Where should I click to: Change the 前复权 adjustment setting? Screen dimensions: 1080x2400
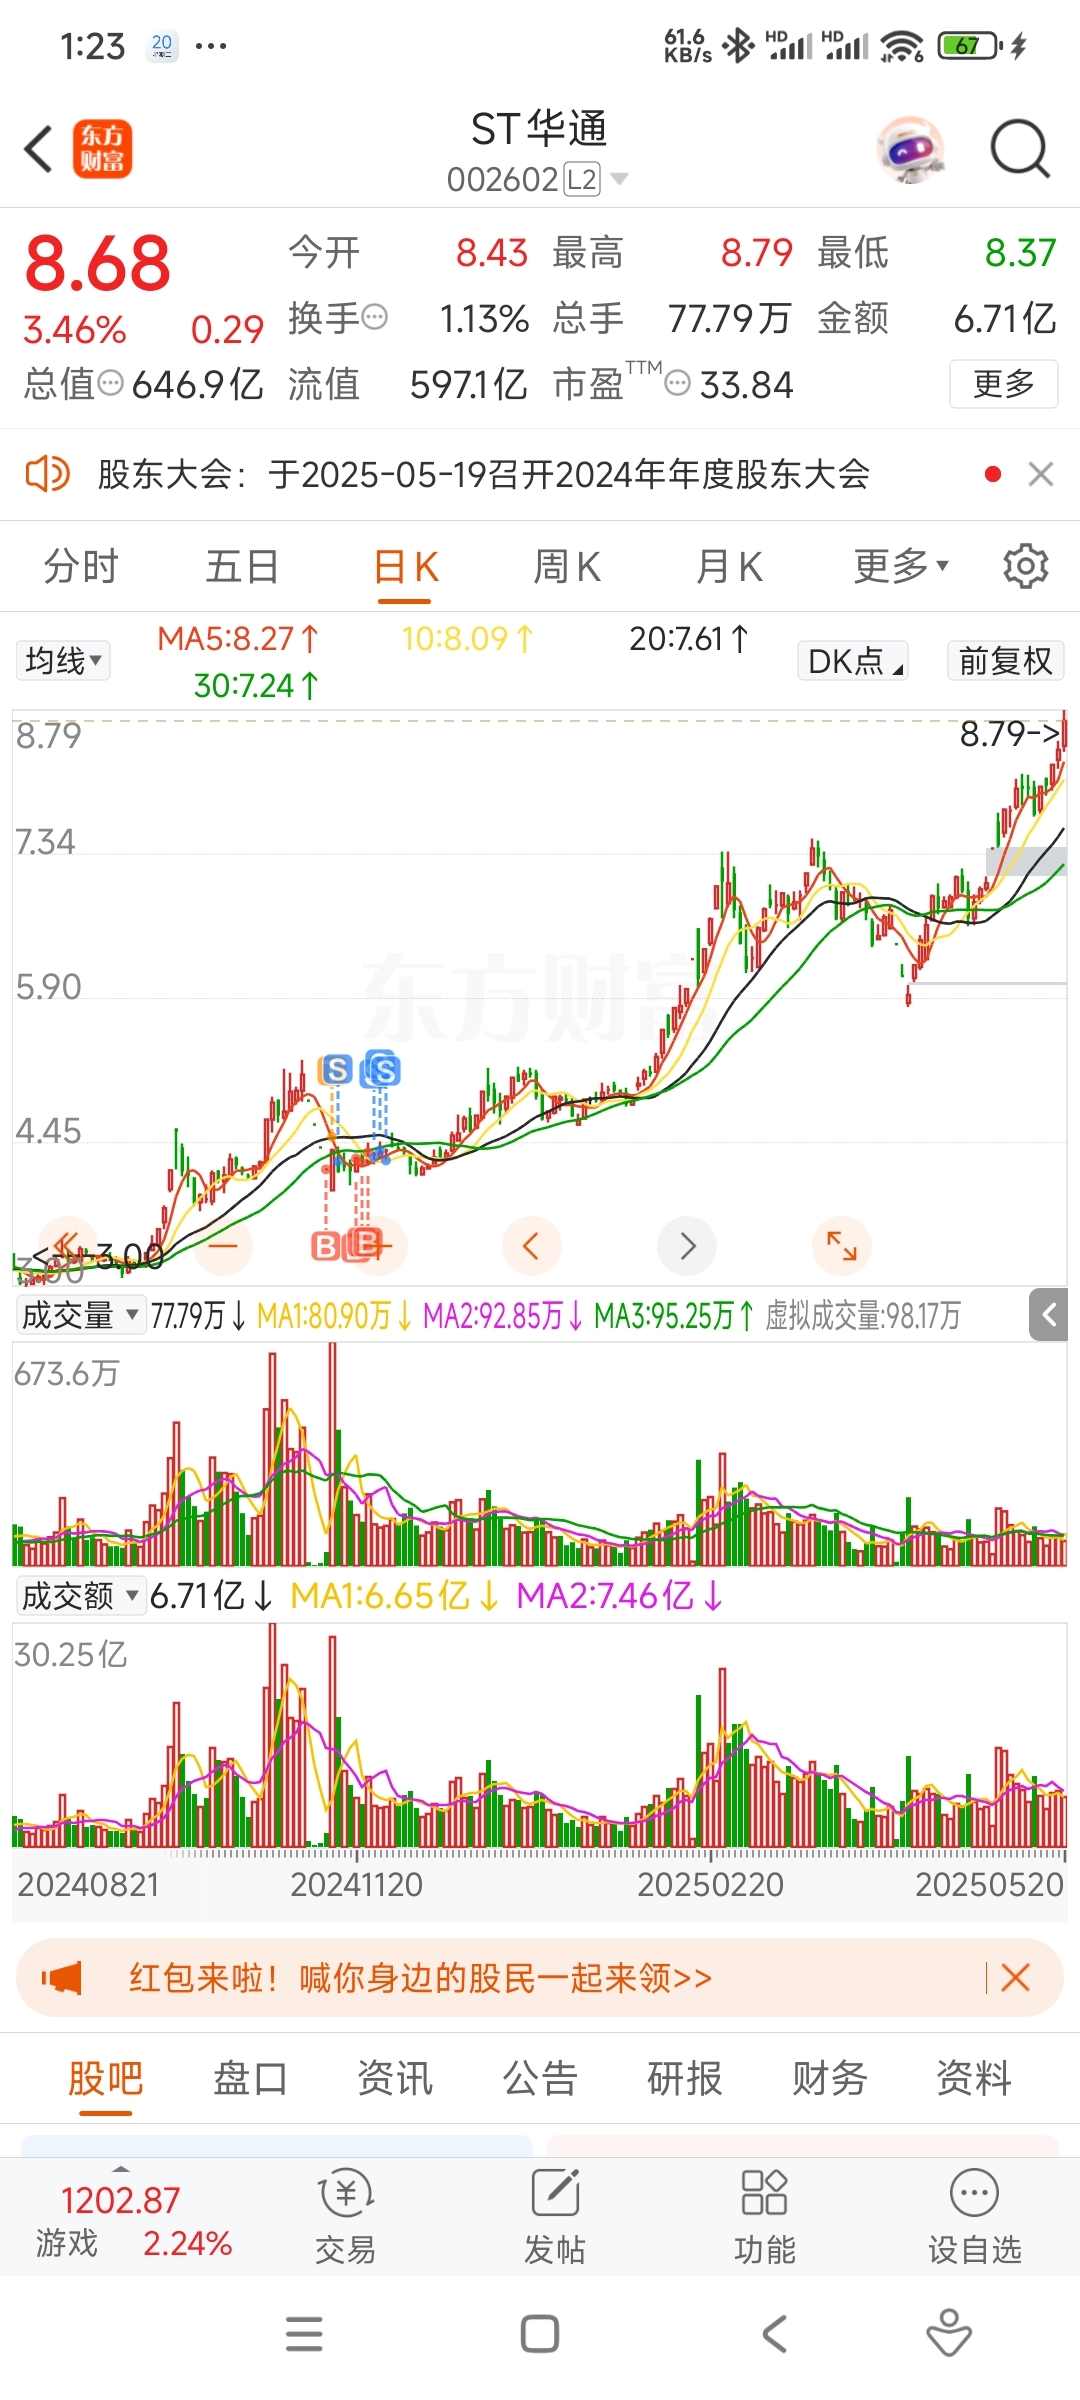pyautogui.click(x=1005, y=661)
